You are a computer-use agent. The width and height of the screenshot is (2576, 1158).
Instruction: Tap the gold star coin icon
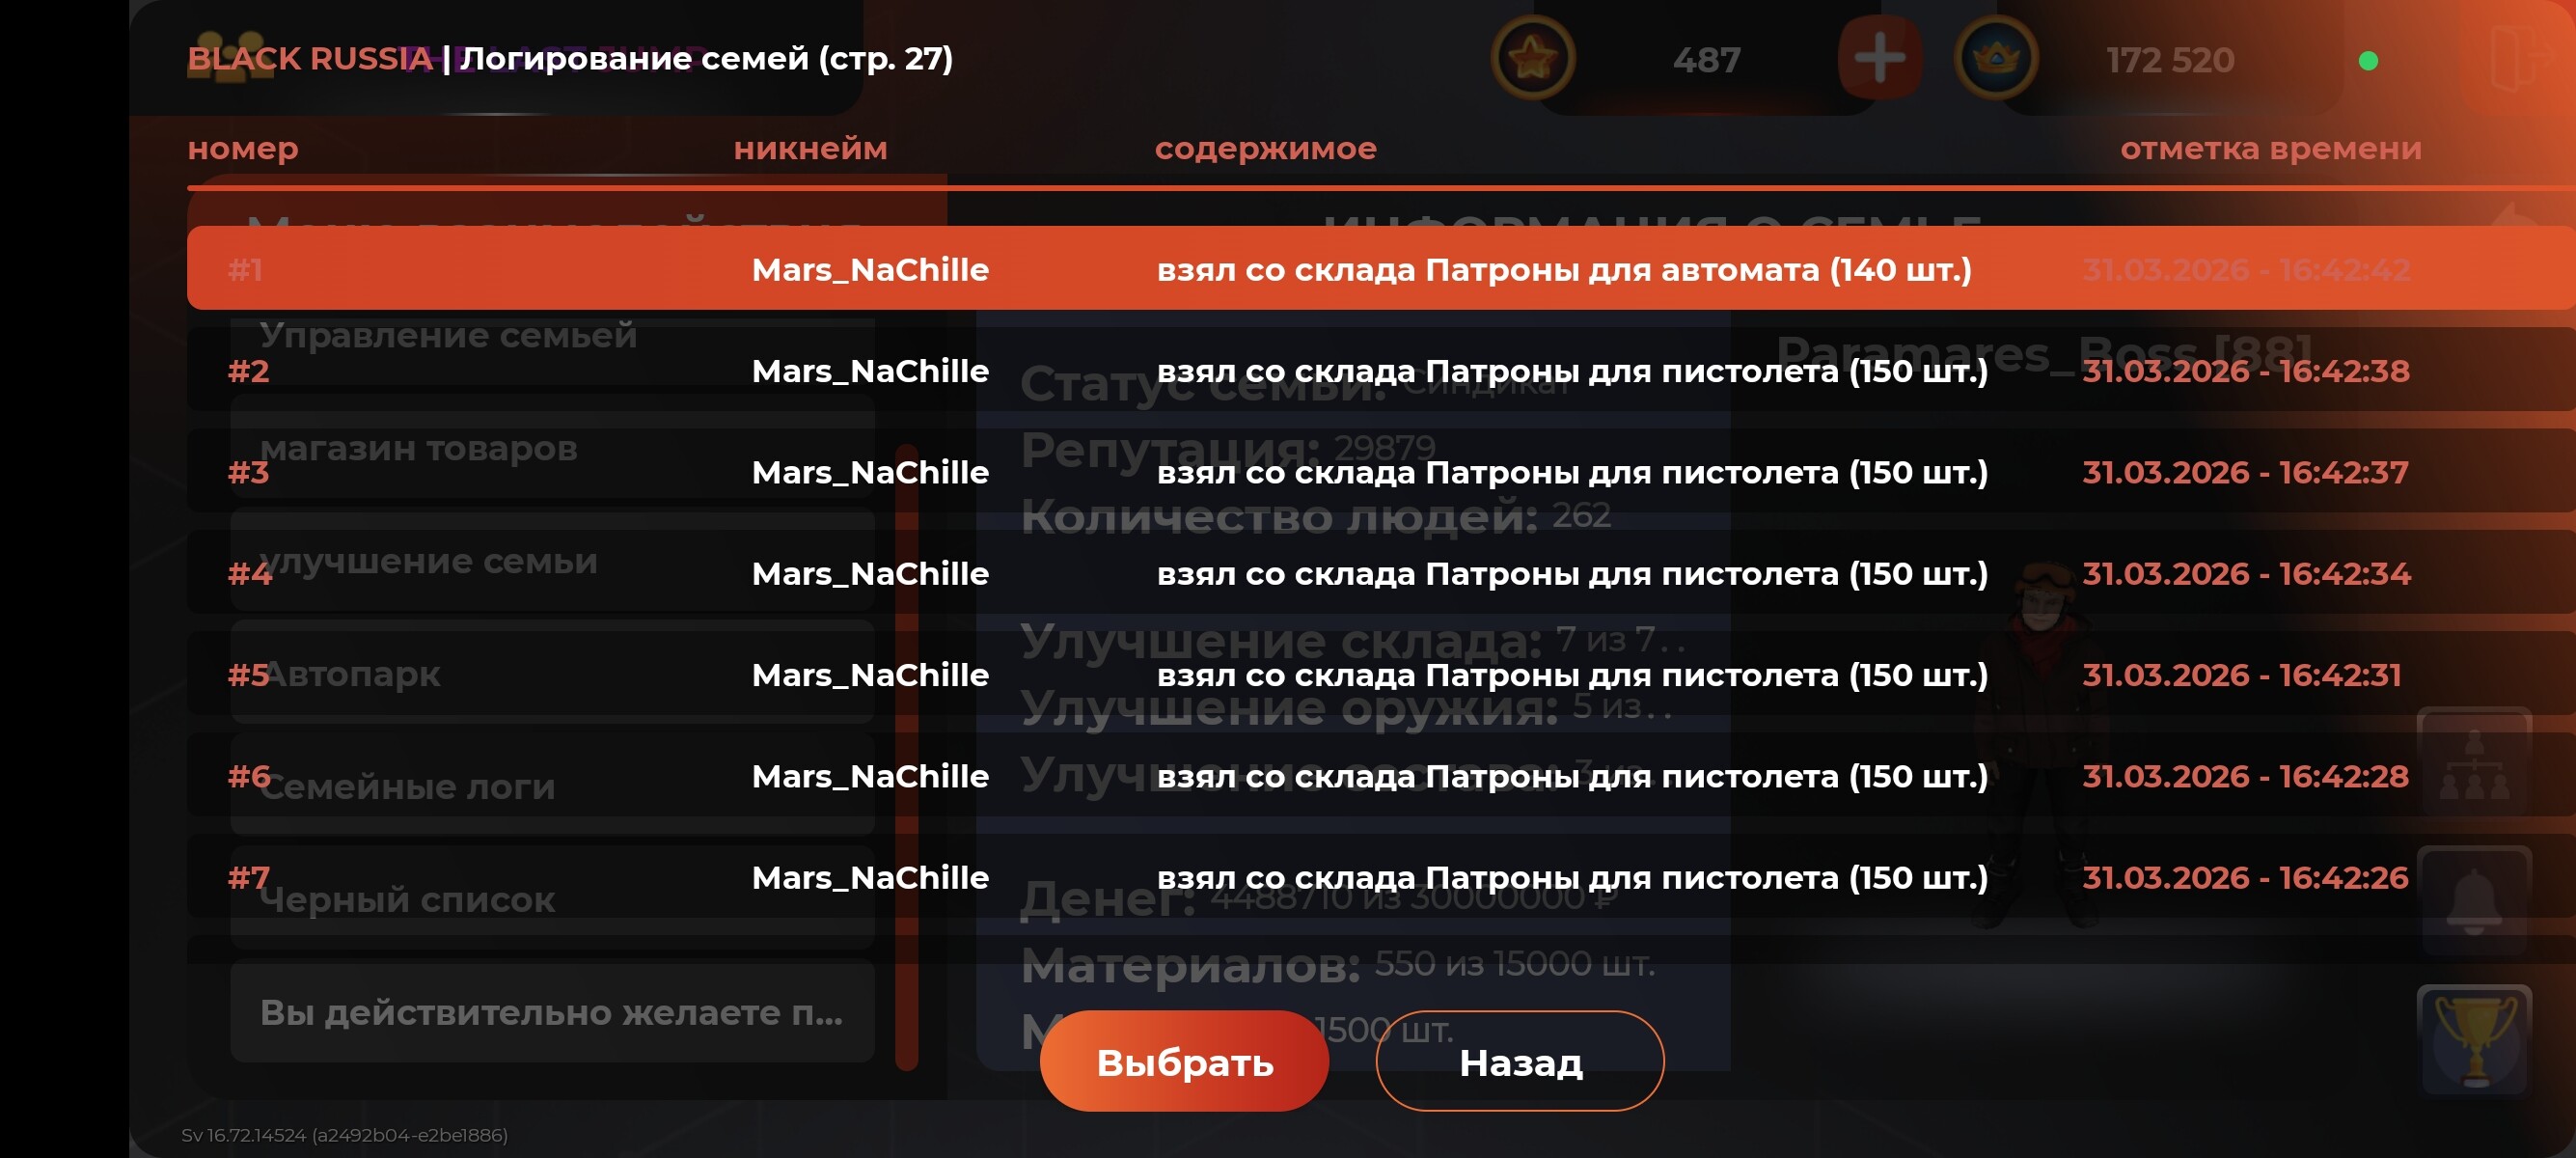1532,58
